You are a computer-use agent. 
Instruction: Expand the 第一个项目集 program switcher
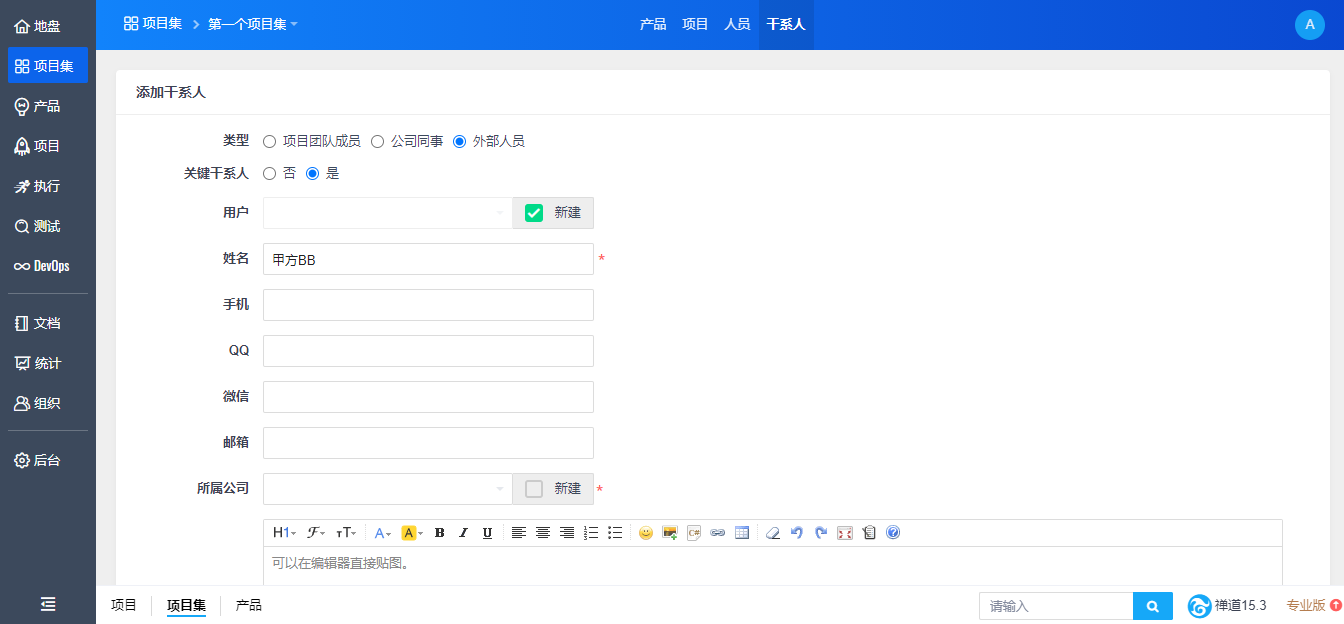click(x=252, y=24)
